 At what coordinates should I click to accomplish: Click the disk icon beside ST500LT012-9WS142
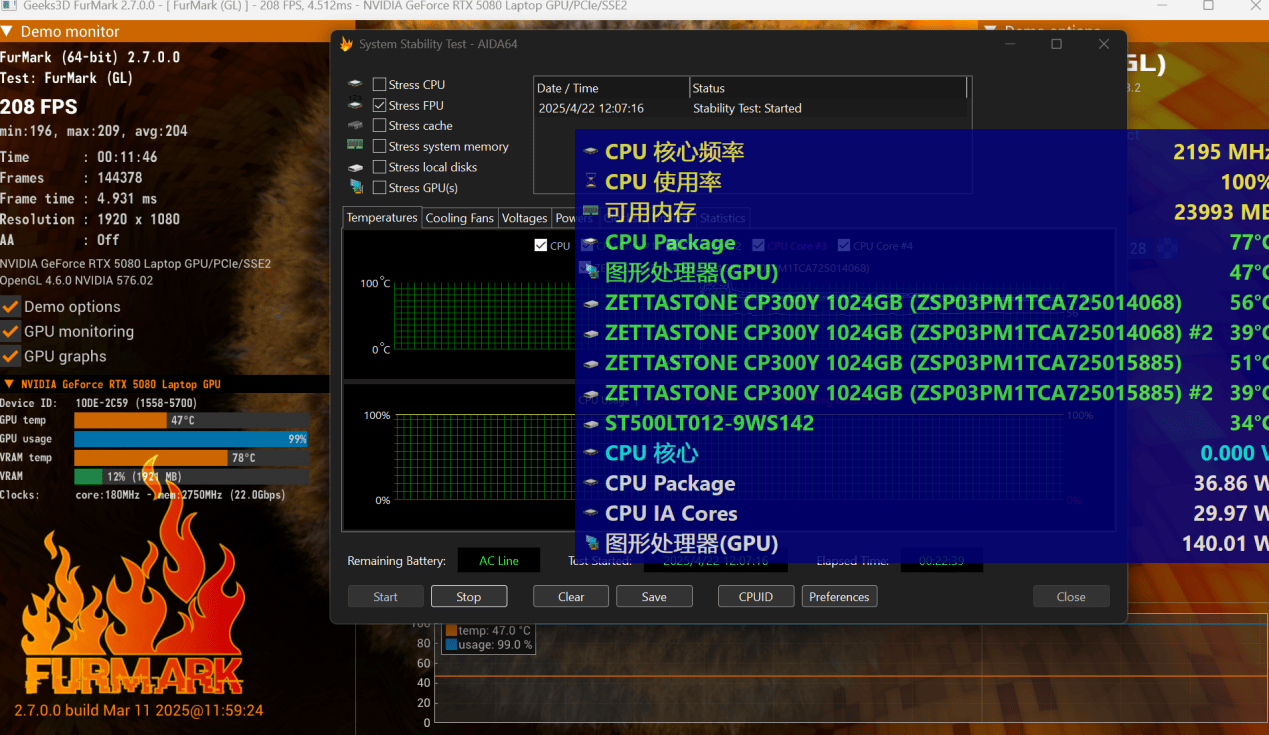590,423
